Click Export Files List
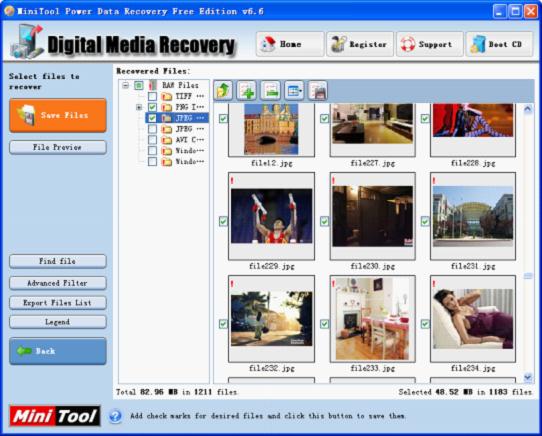Screen dimensions: 542x436 pos(58,303)
